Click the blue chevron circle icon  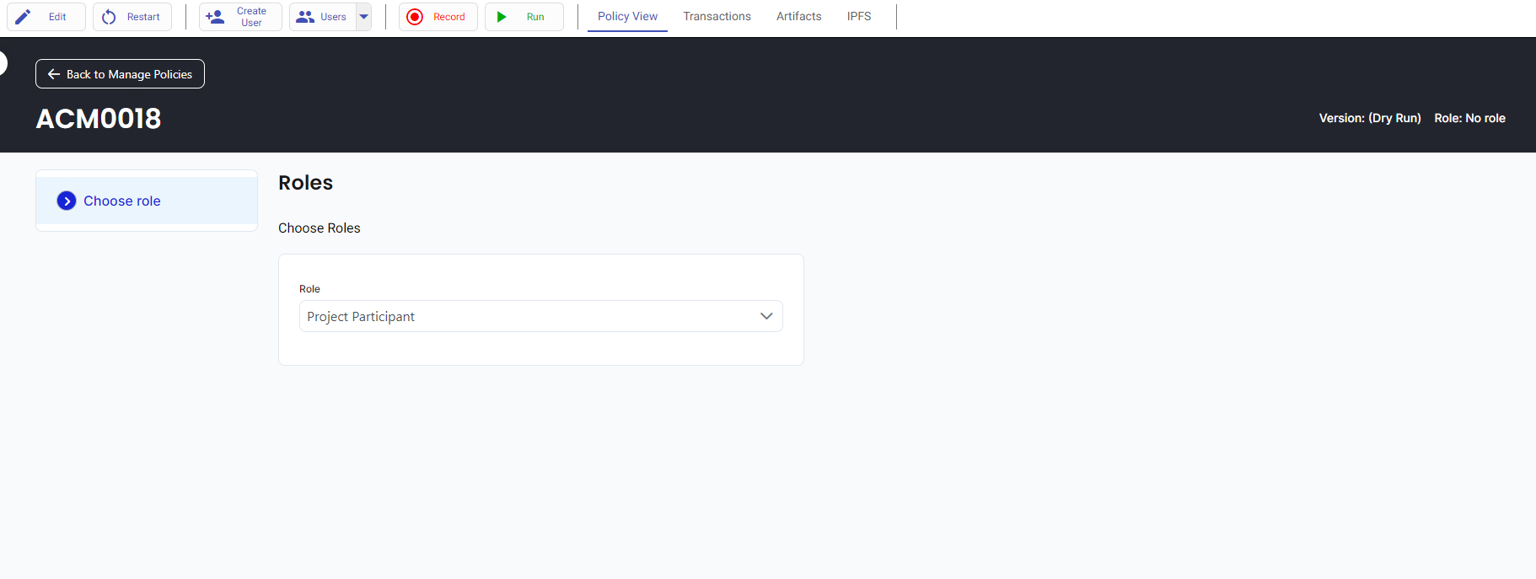(67, 201)
